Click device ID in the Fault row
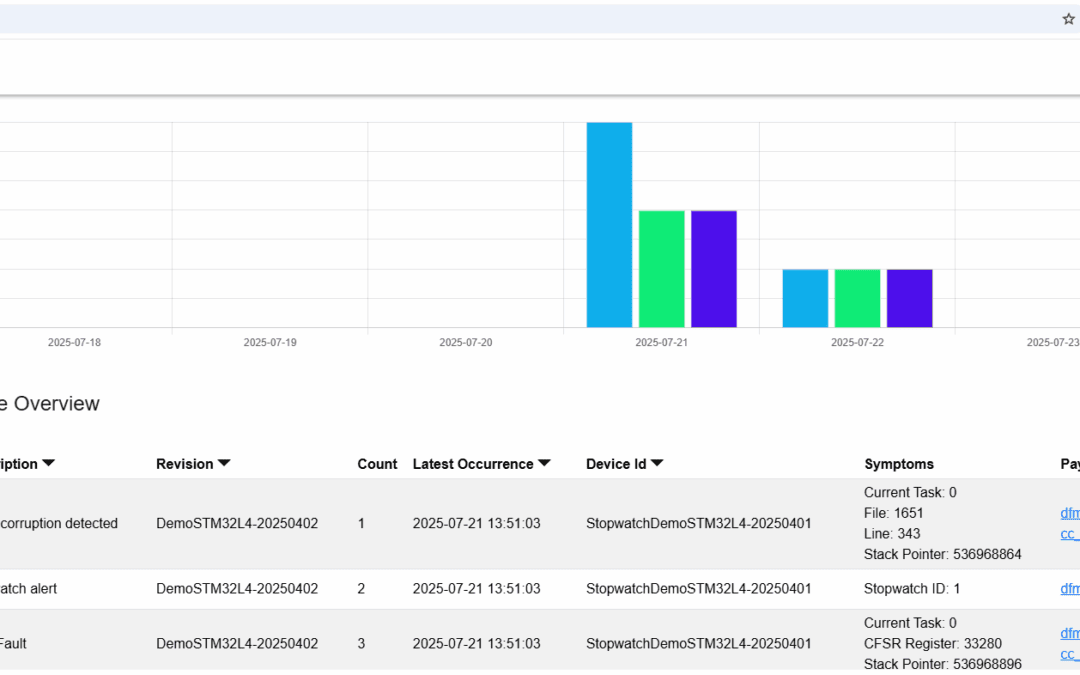The image size is (1080, 675). point(698,644)
